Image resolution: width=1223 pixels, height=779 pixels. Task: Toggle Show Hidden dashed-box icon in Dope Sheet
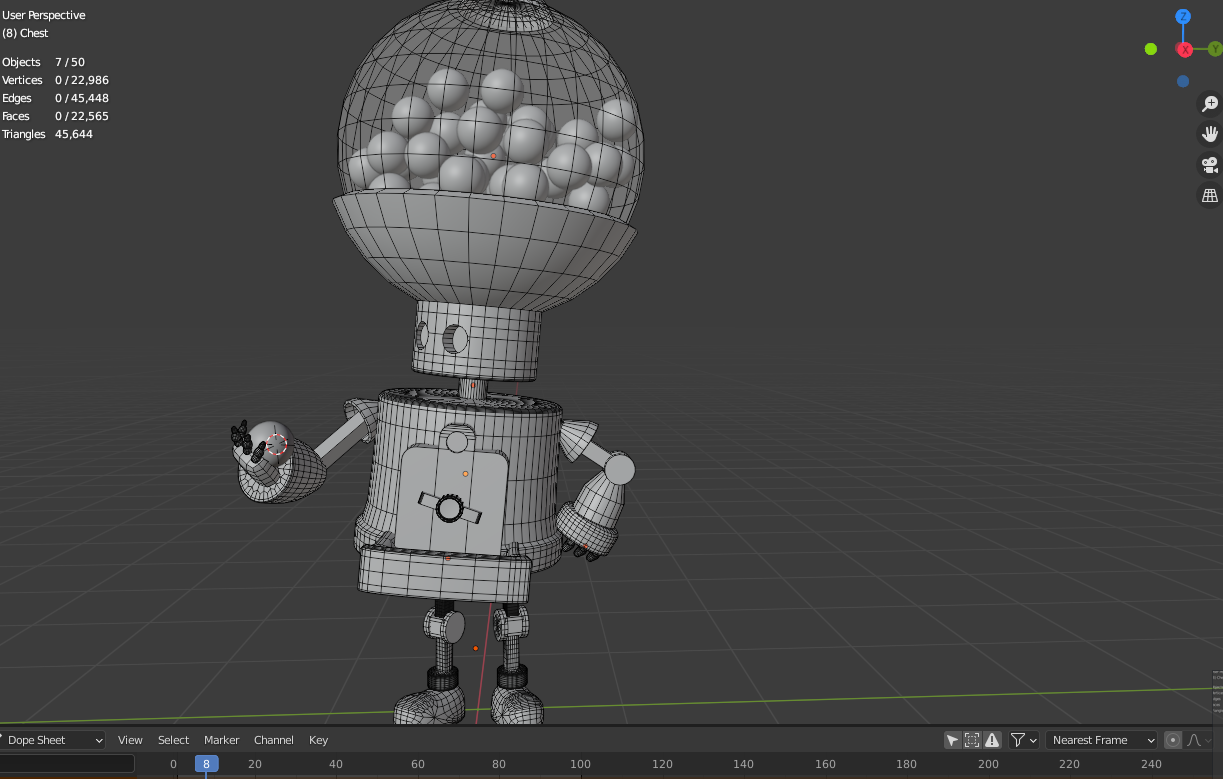click(x=972, y=740)
